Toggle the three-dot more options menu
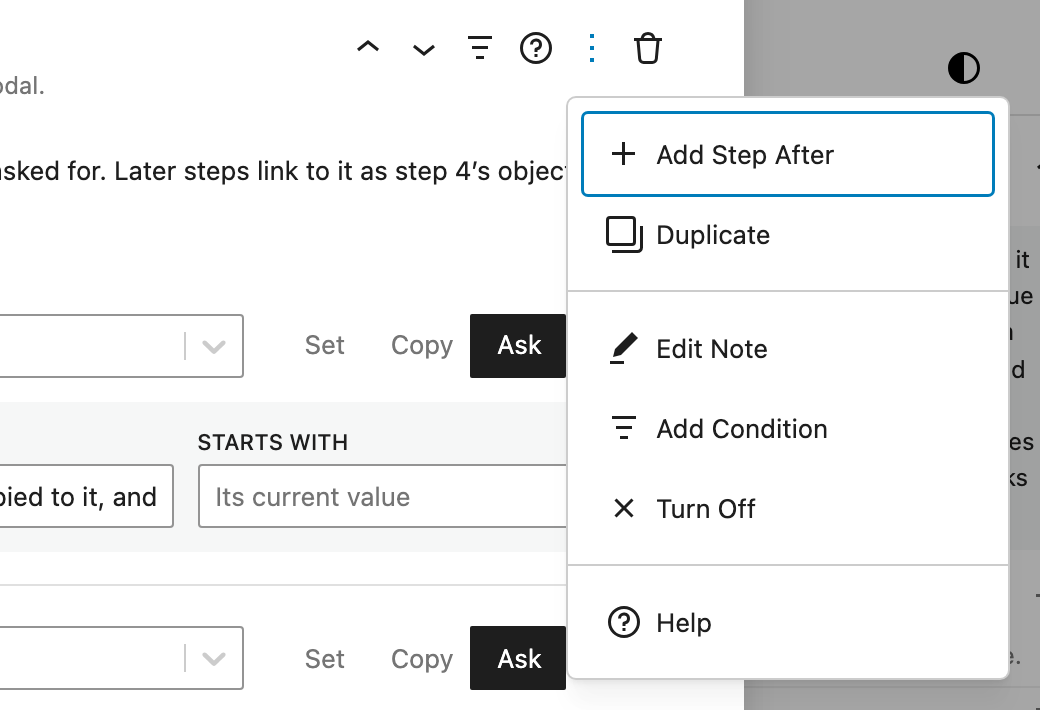Screen dimensions: 1040x710 (592, 48)
